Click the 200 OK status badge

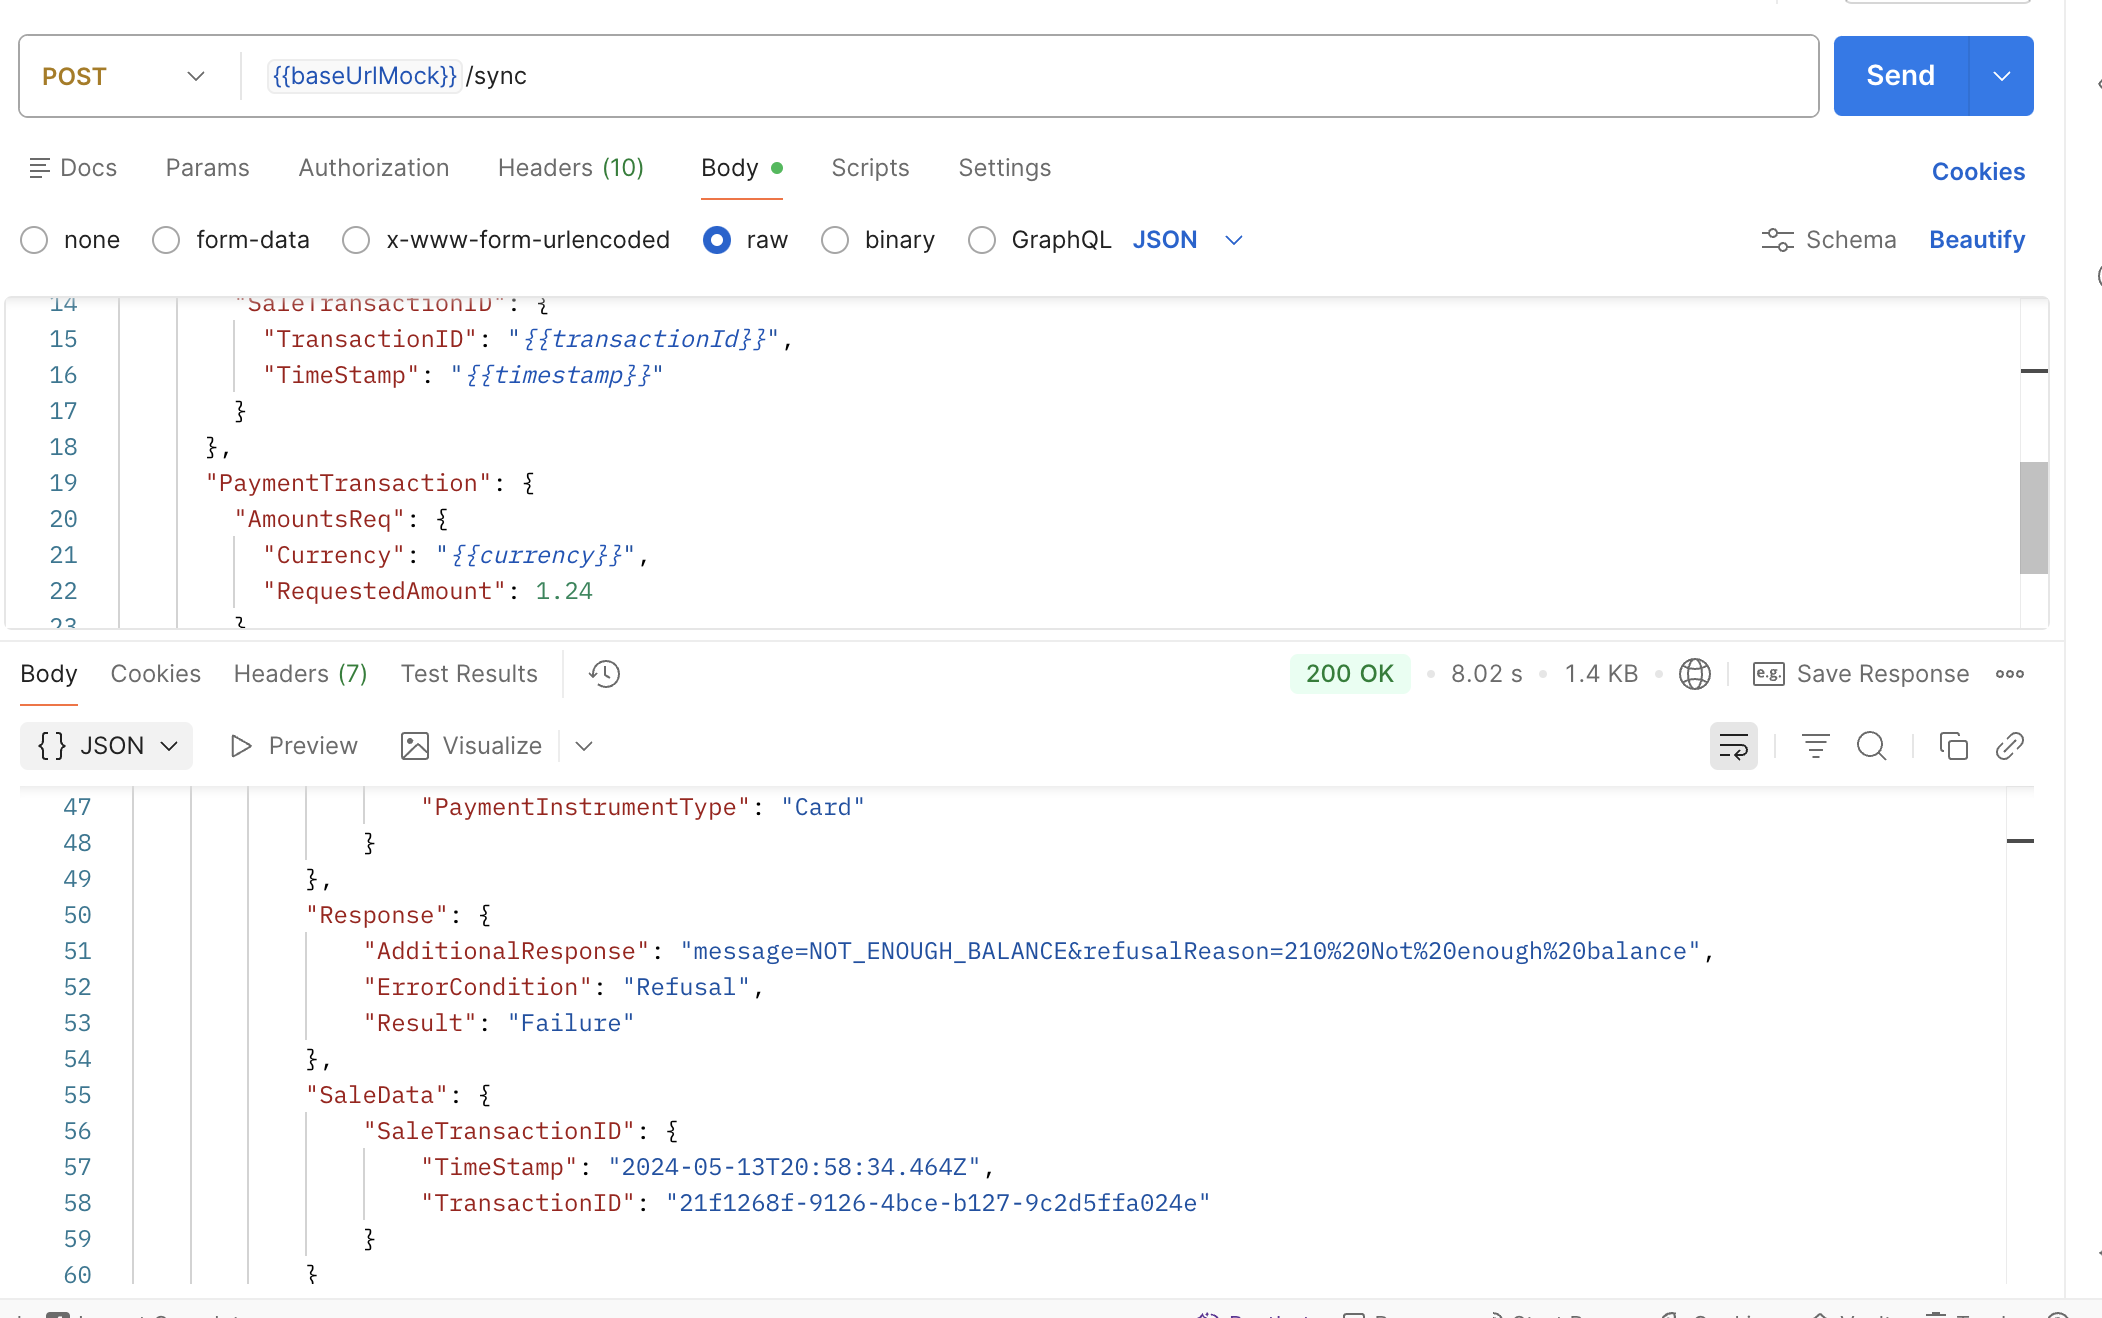(1350, 674)
